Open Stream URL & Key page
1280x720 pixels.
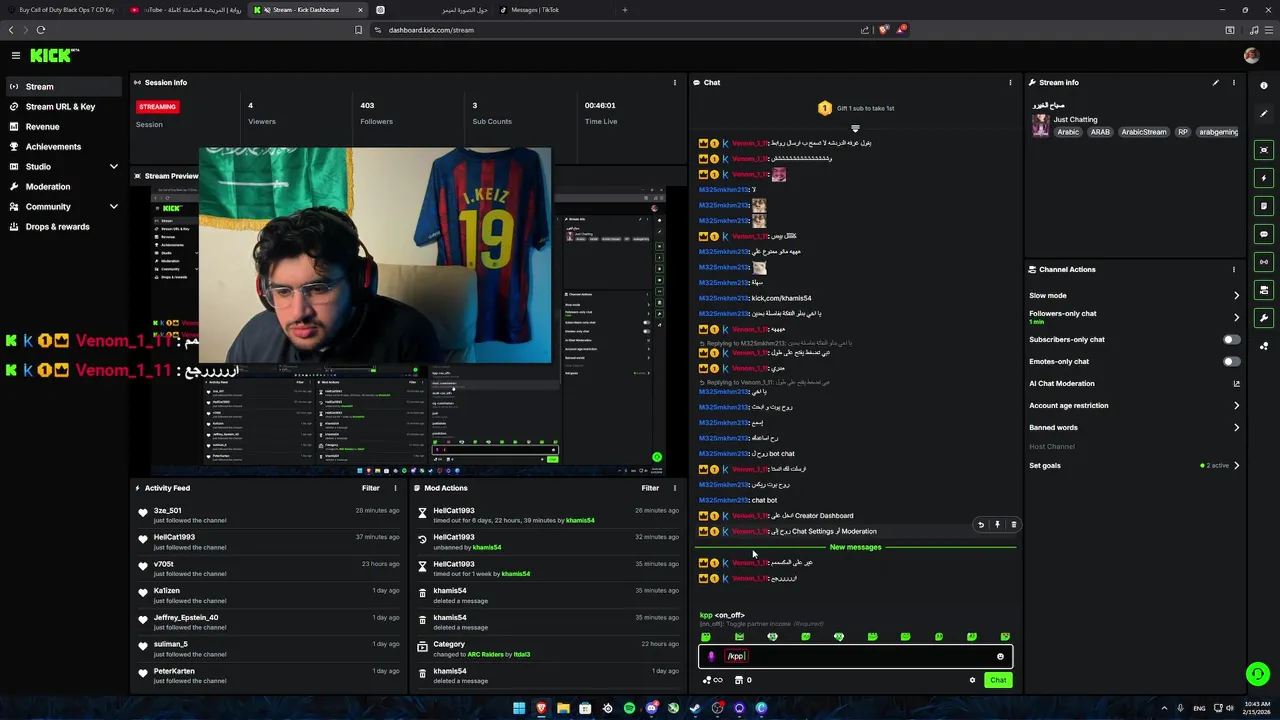coord(65,107)
